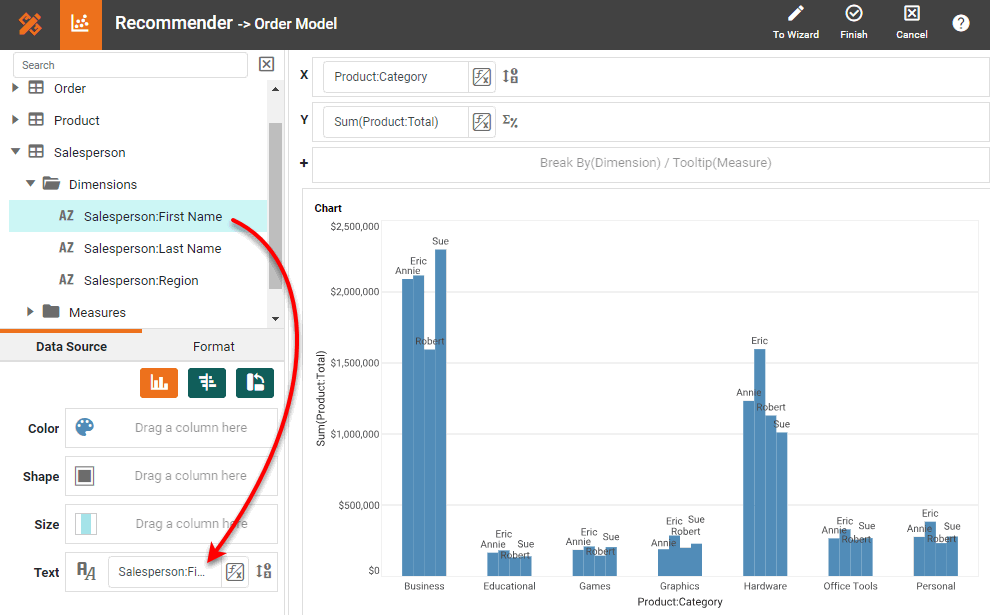The image size is (990, 615).
Task: Open the help question mark icon
Action: click(x=960, y=23)
